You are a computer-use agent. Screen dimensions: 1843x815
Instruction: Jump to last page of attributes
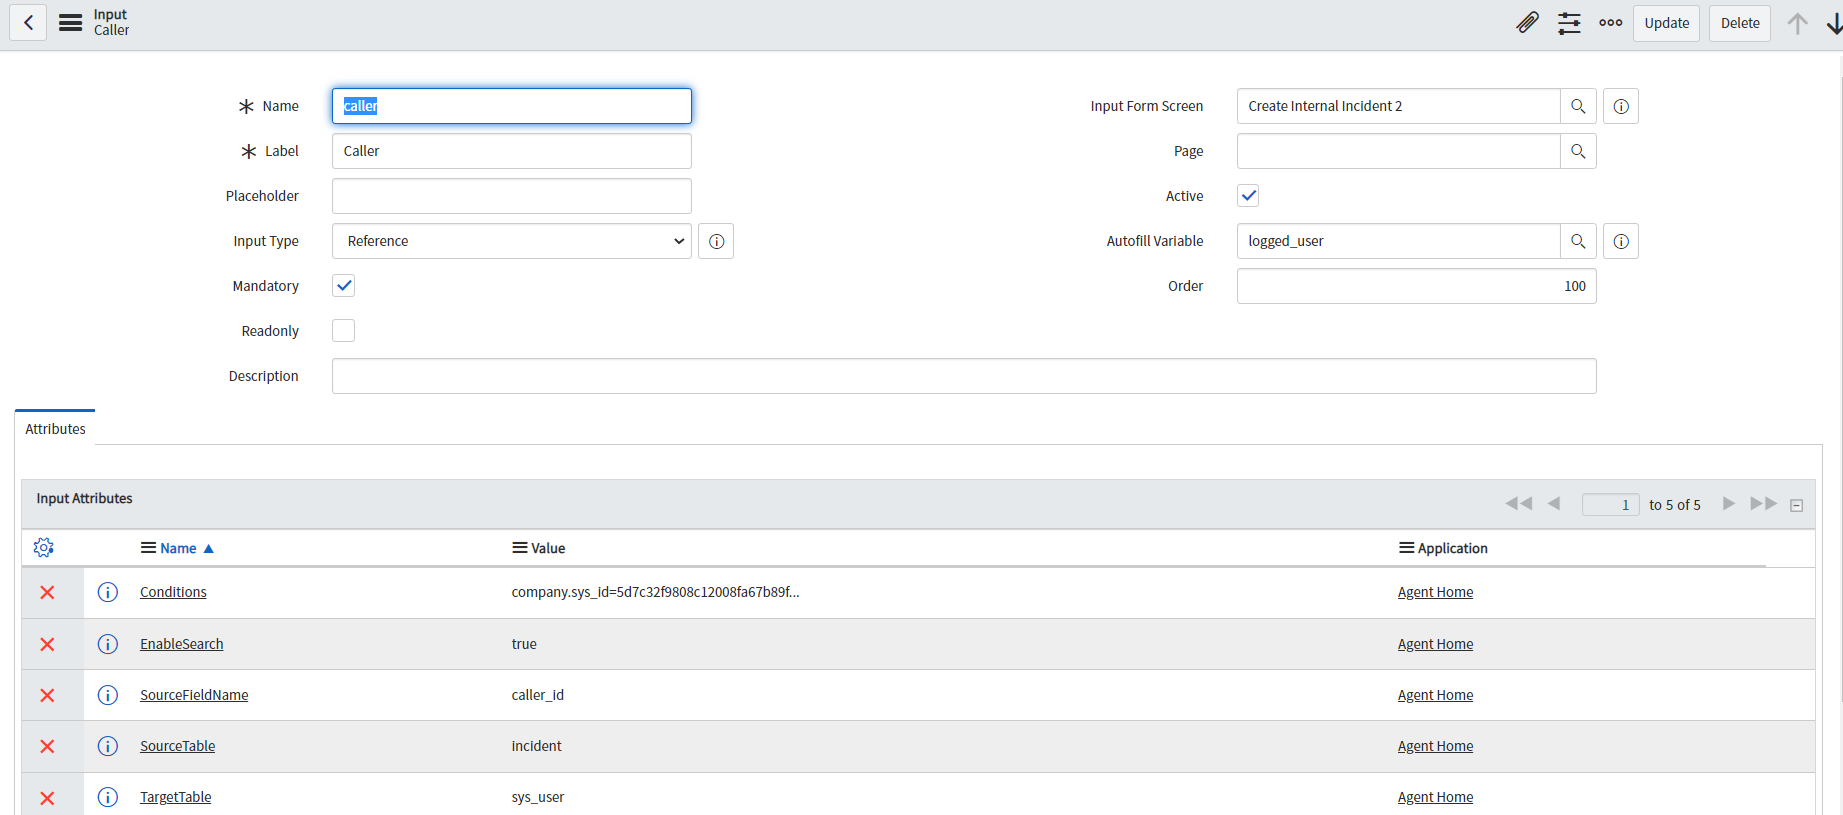[x=1763, y=504]
